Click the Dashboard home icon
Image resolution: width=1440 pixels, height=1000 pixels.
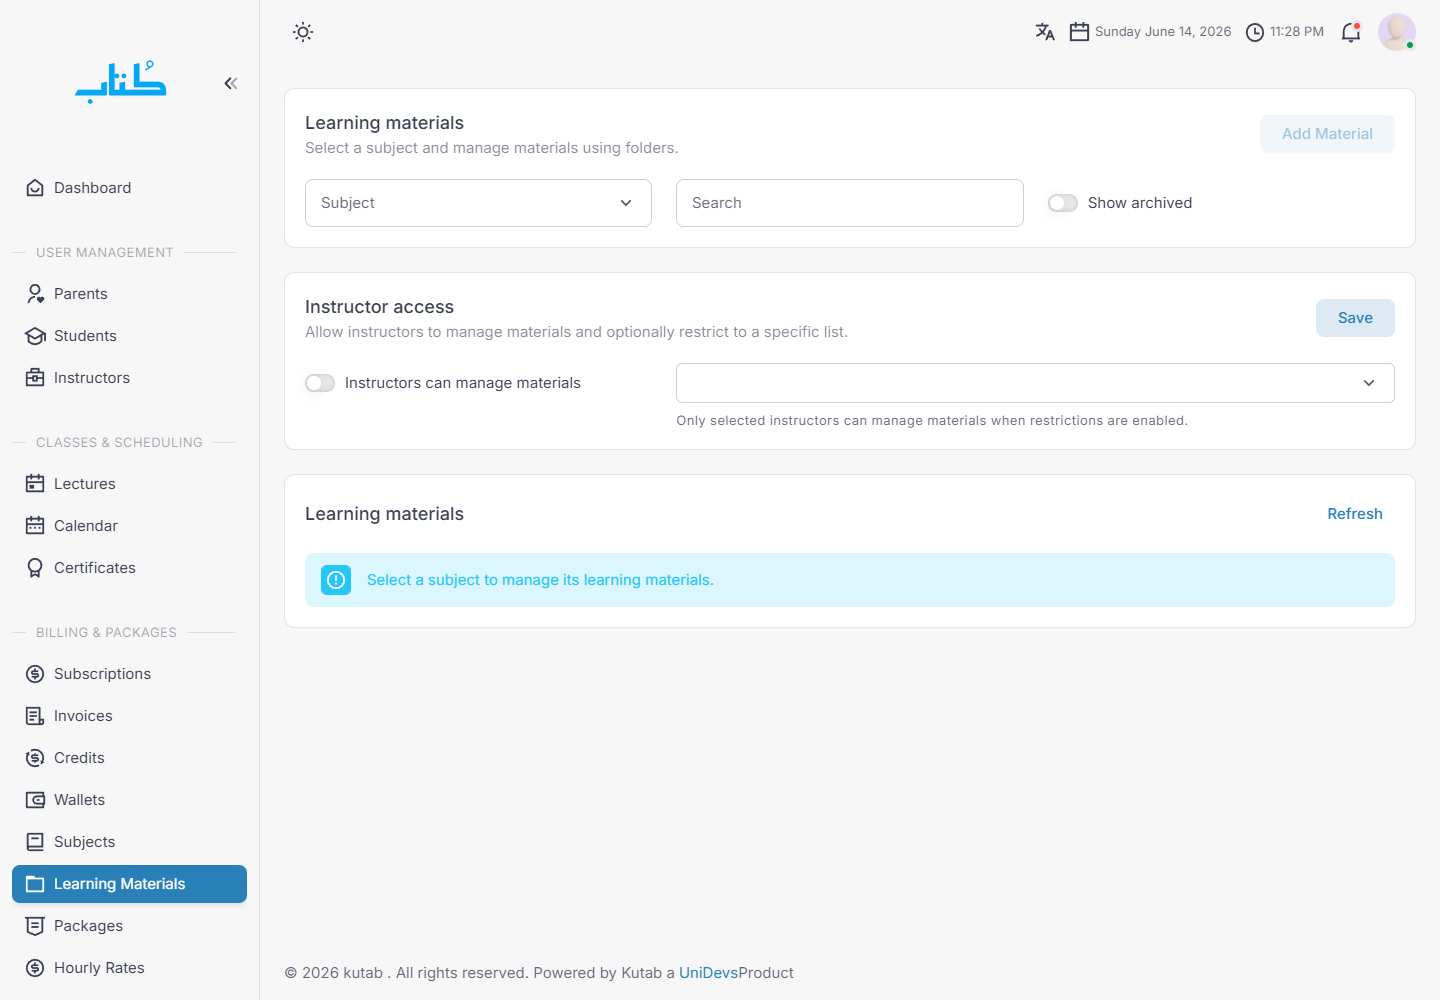click(35, 188)
